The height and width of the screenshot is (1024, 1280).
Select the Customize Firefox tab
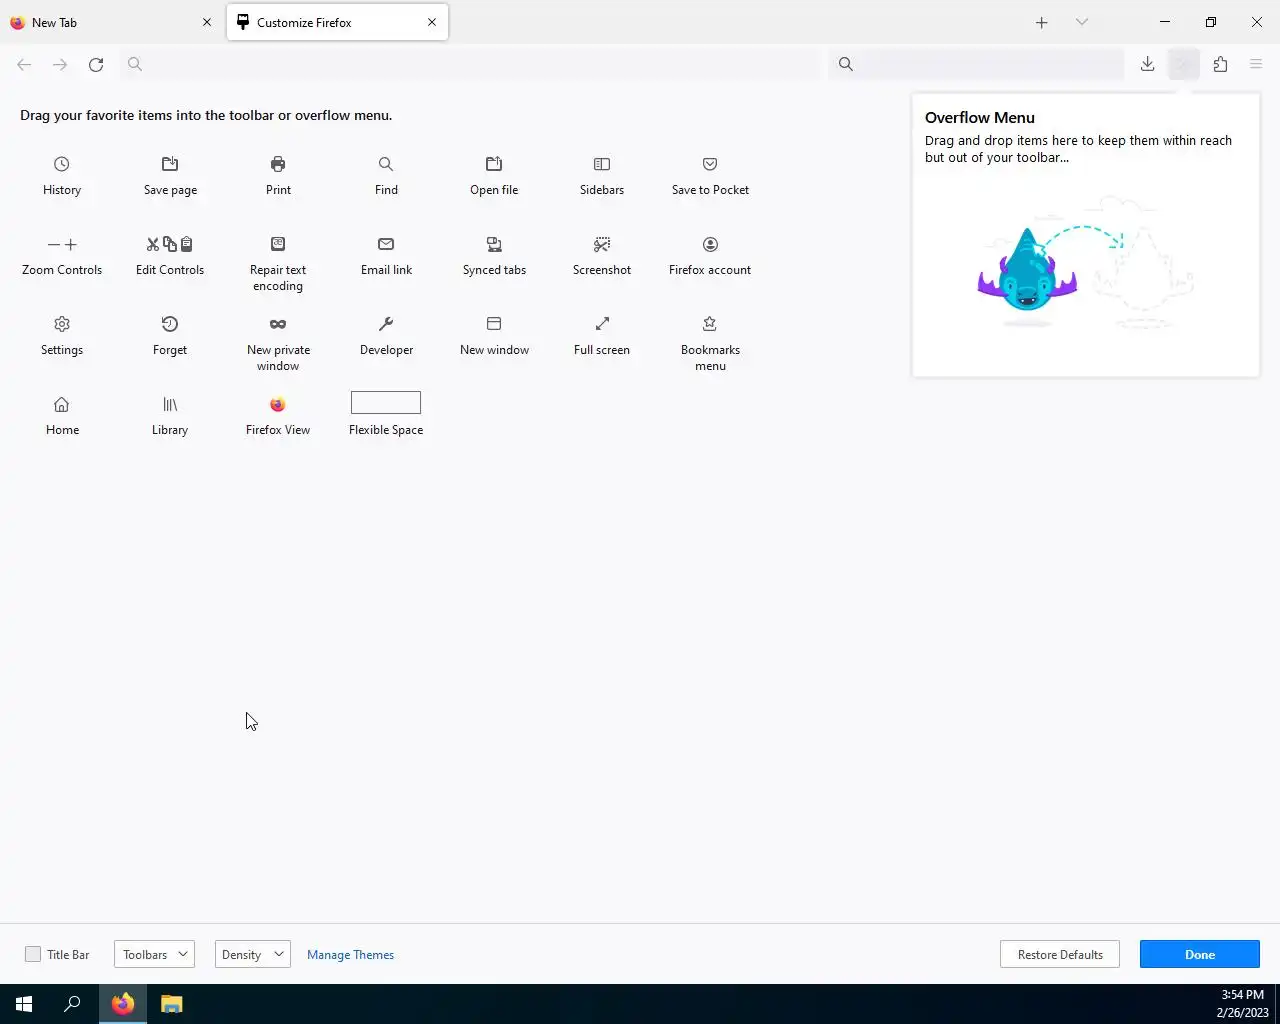[x=338, y=22]
